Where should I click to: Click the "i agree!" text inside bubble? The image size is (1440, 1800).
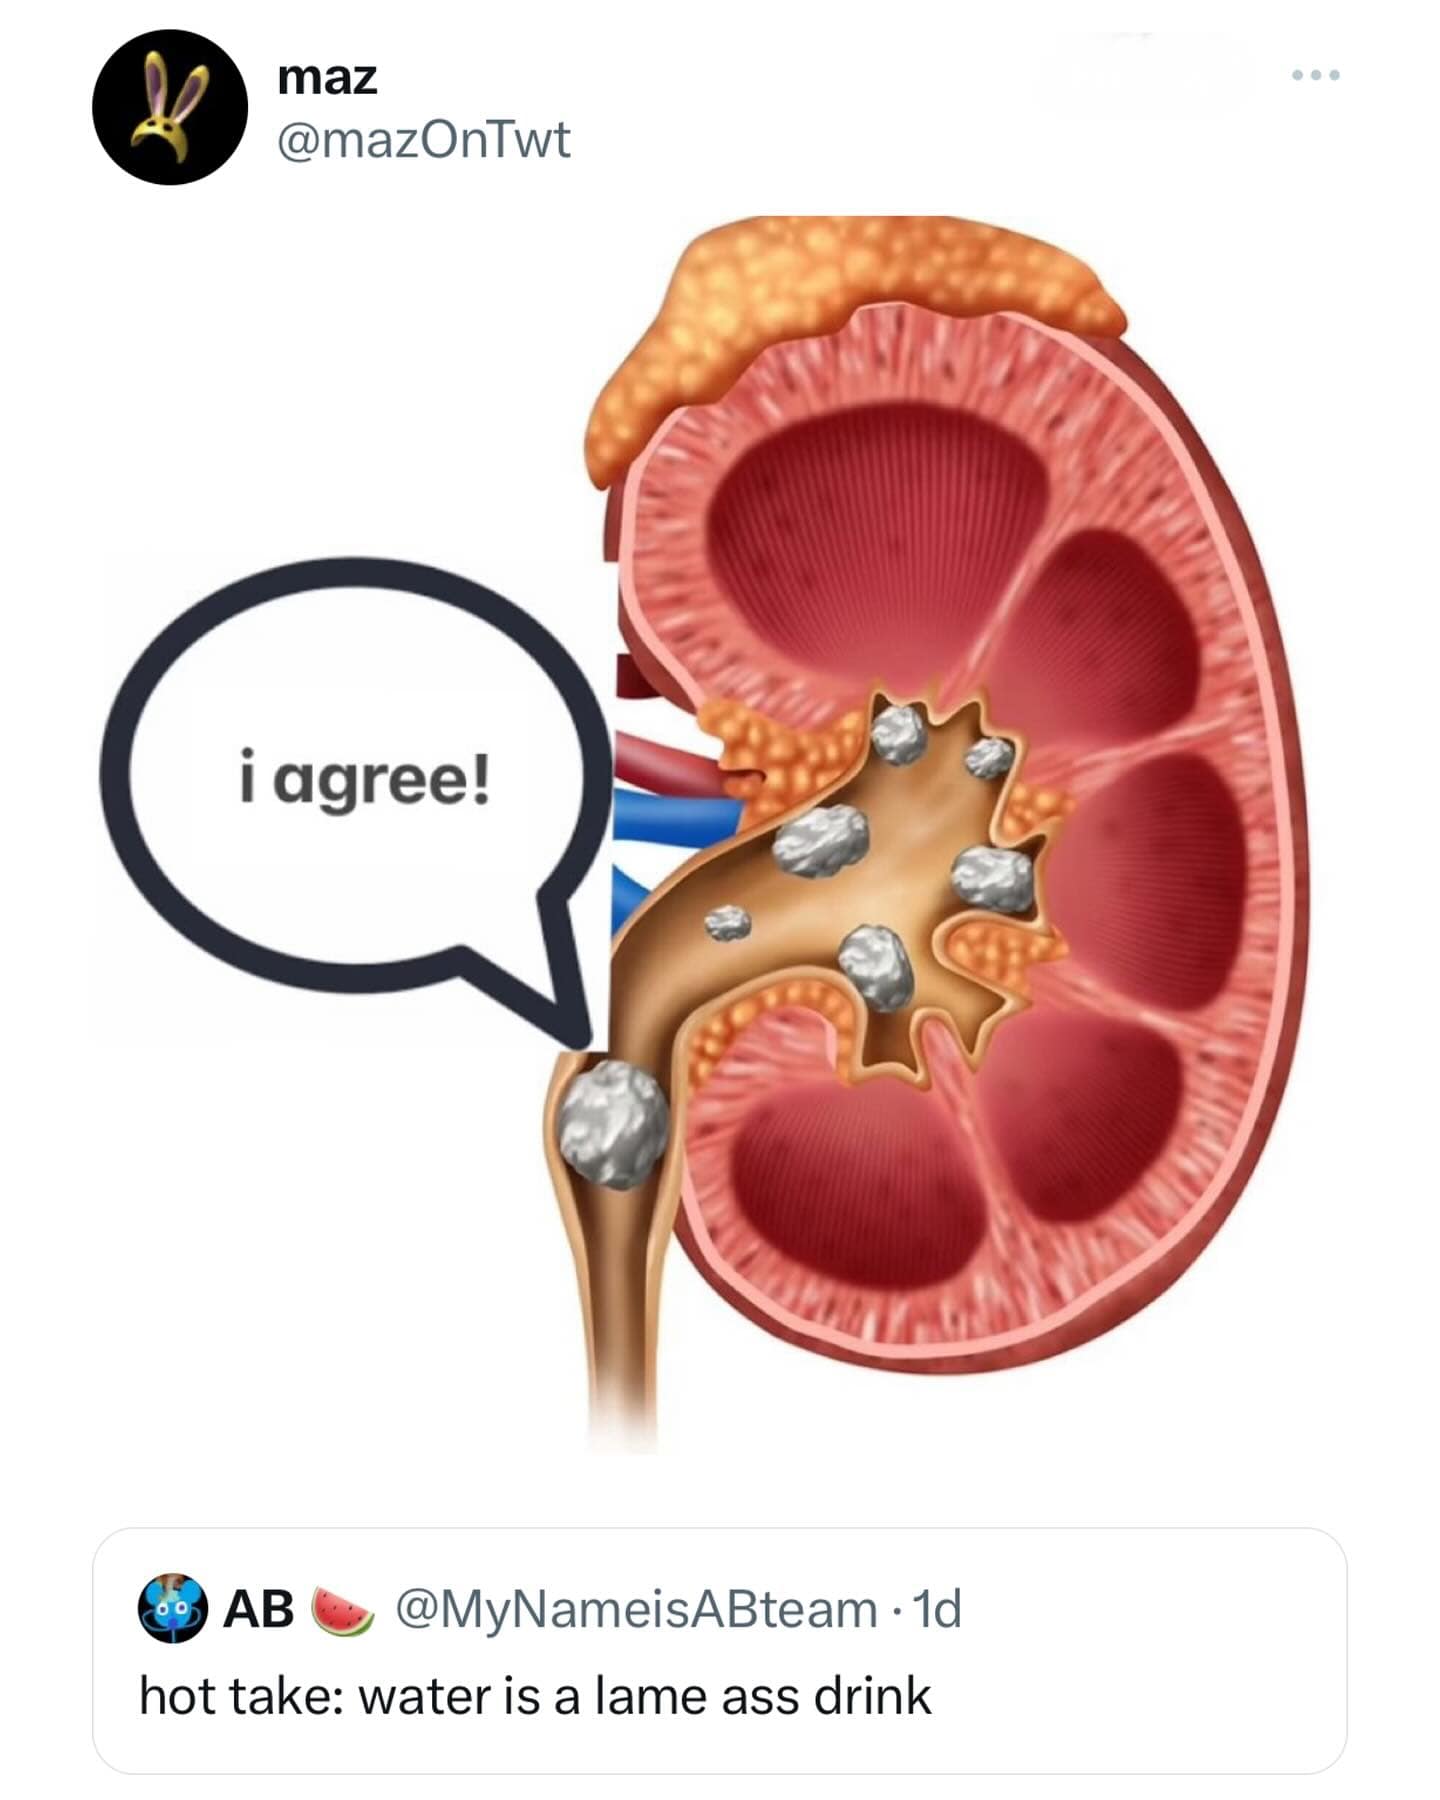pyautogui.click(x=366, y=780)
